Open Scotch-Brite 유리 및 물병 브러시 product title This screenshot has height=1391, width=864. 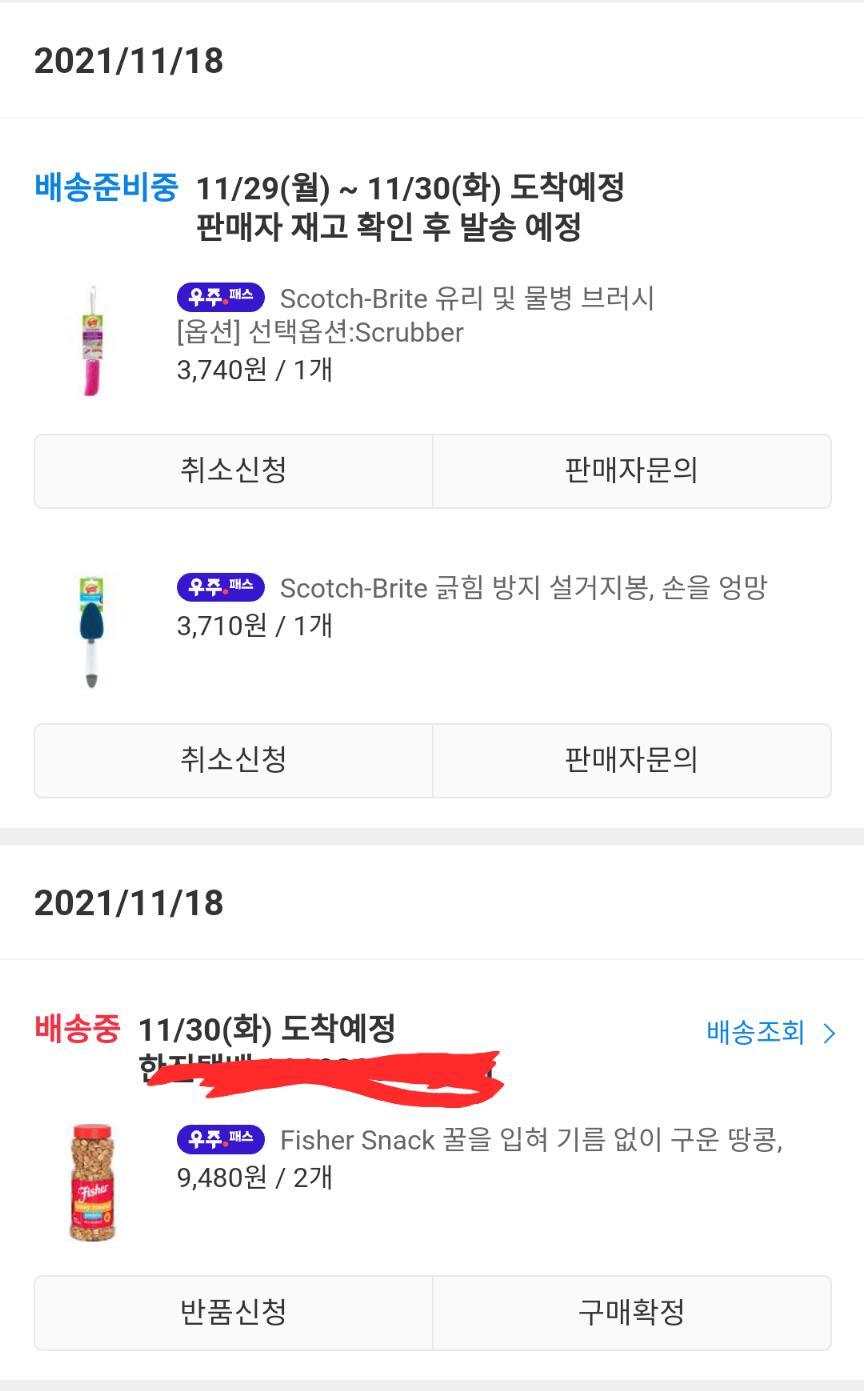coord(467,298)
